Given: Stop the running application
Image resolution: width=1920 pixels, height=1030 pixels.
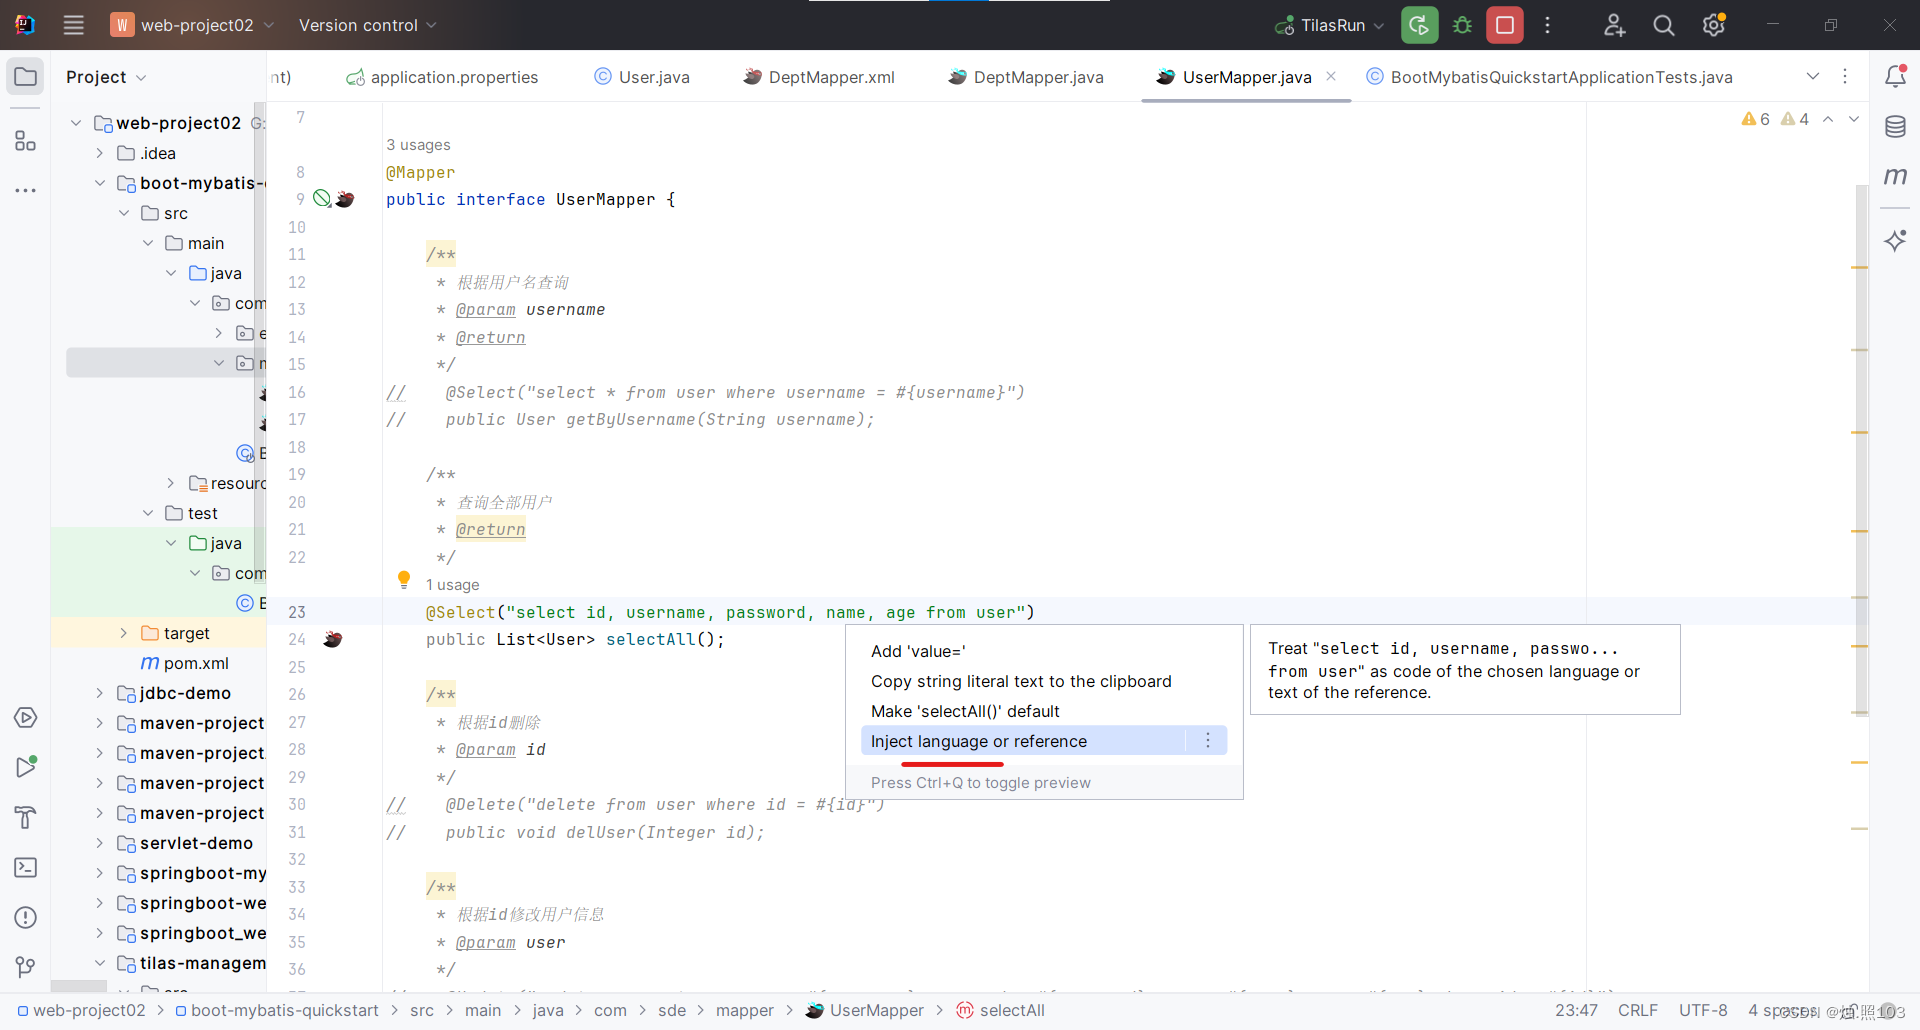Looking at the screenshot, I should pos(1504,25).
